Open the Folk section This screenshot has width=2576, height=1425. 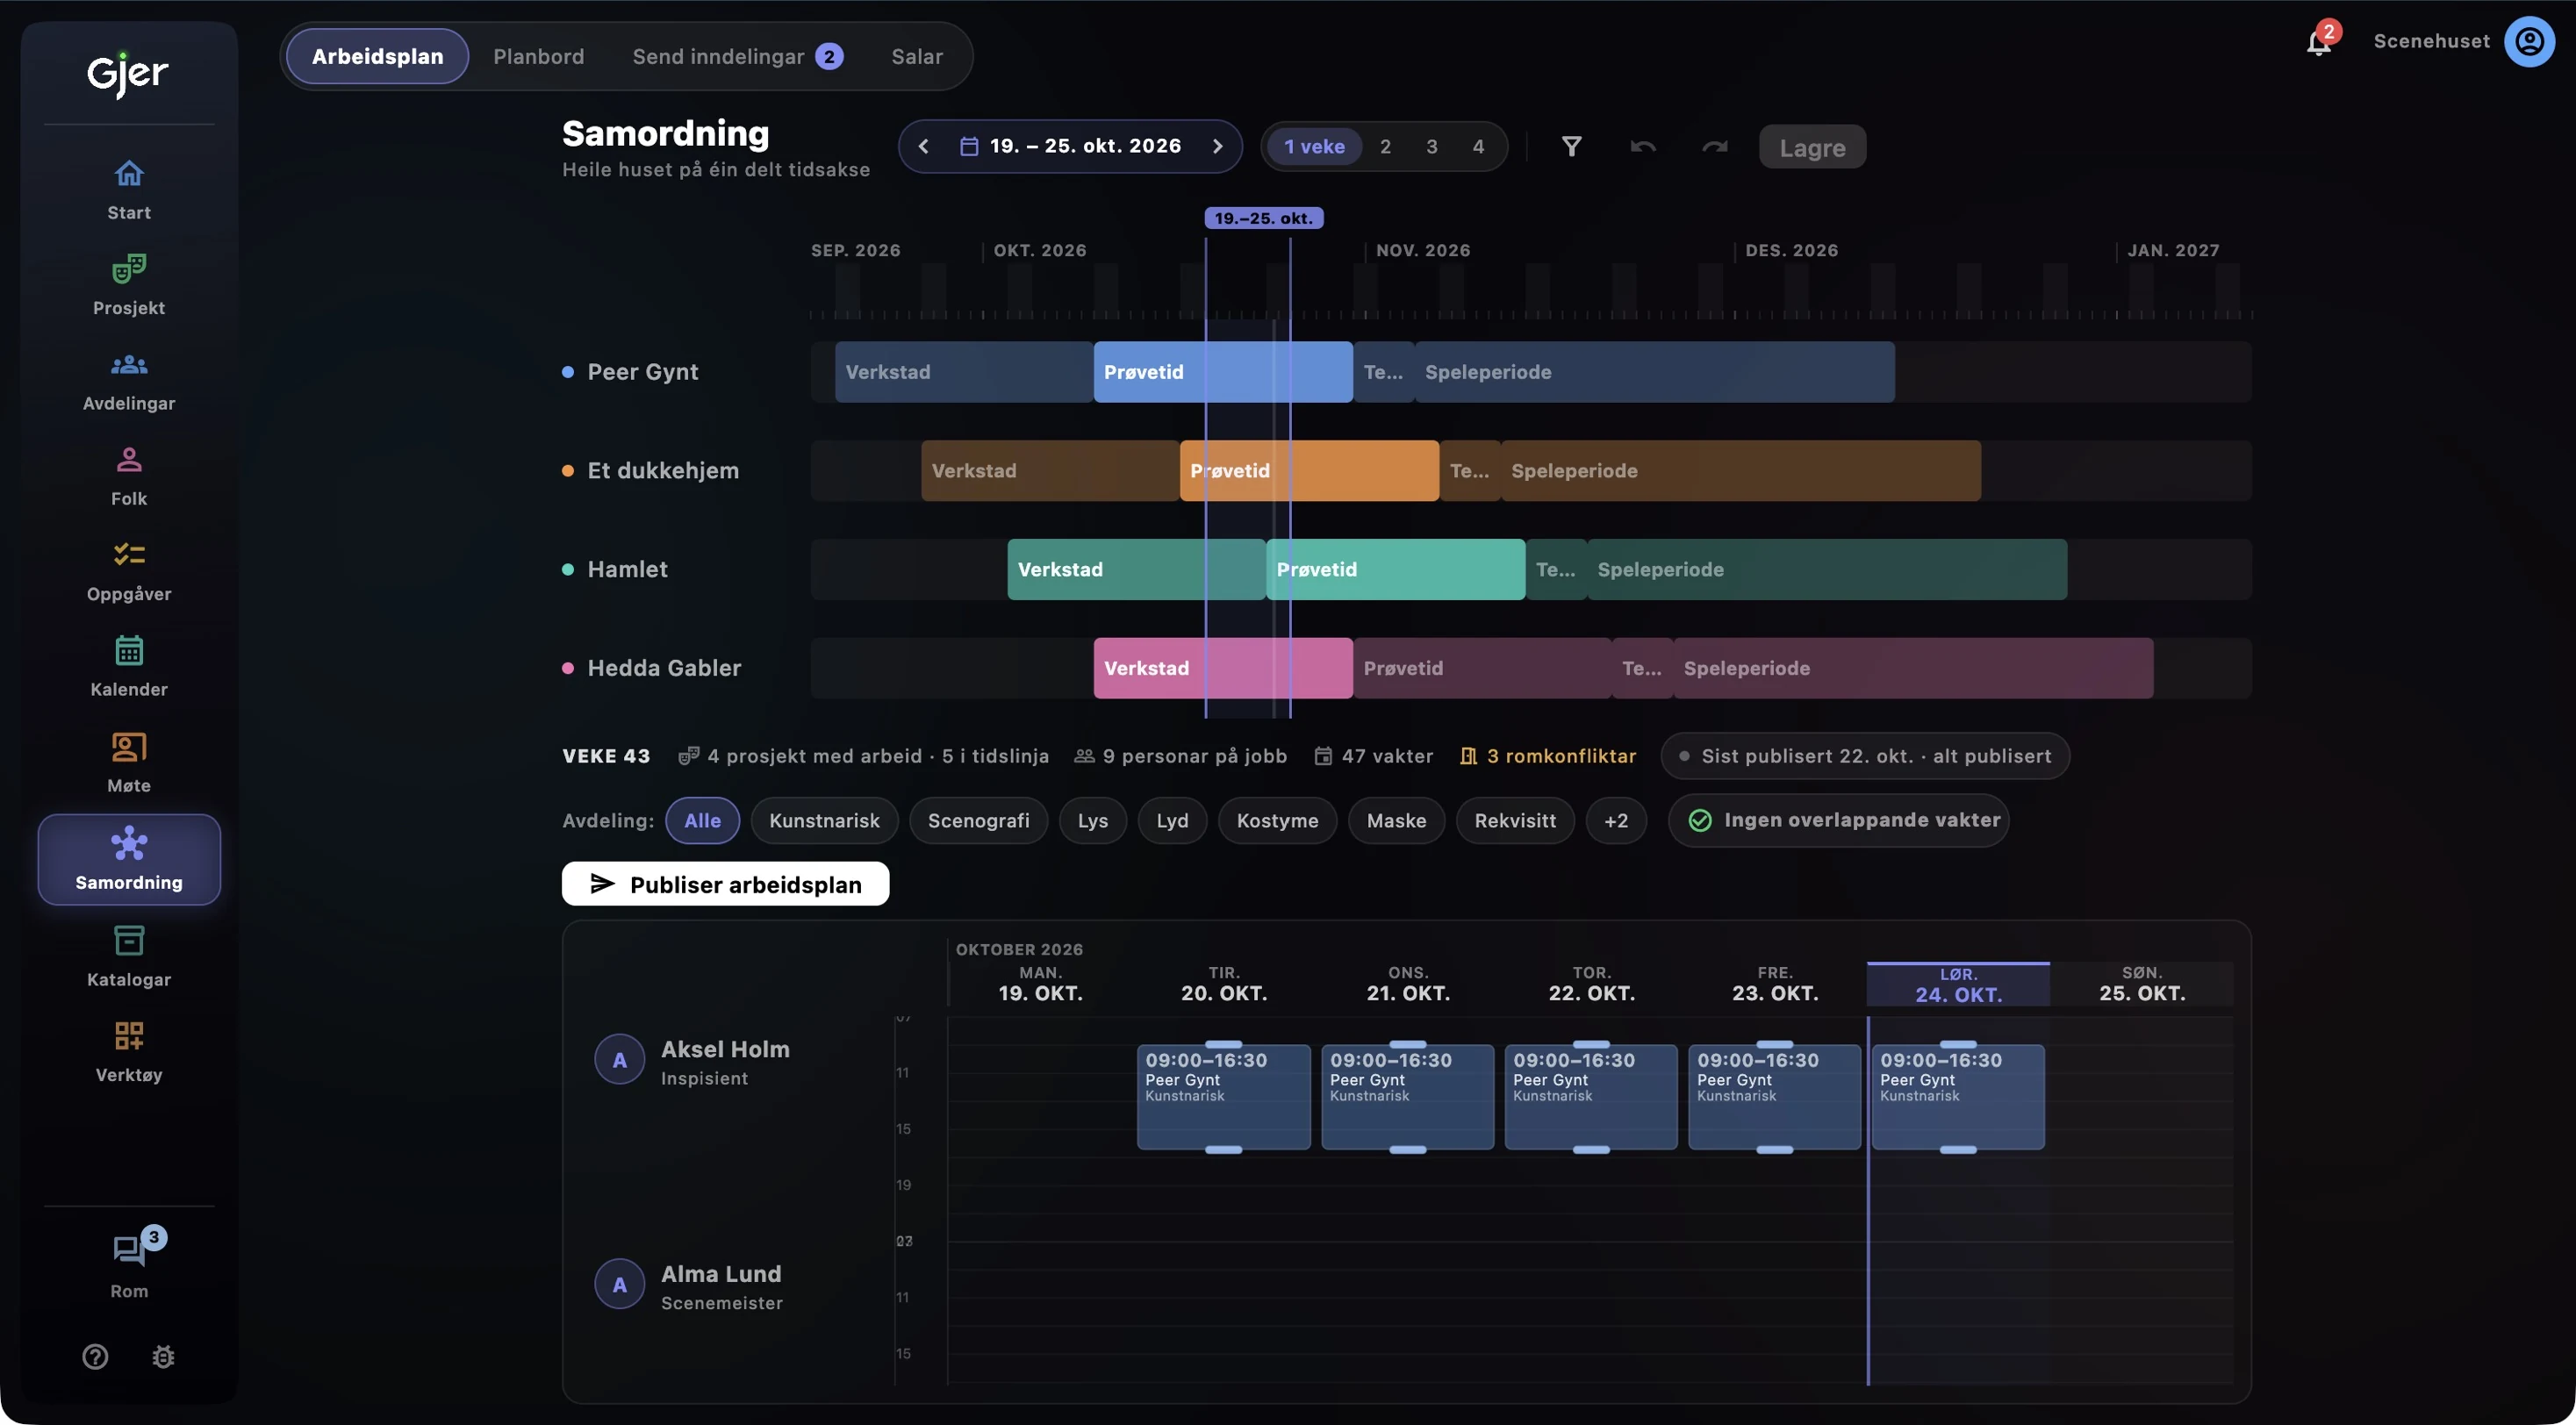coord(129,476)
